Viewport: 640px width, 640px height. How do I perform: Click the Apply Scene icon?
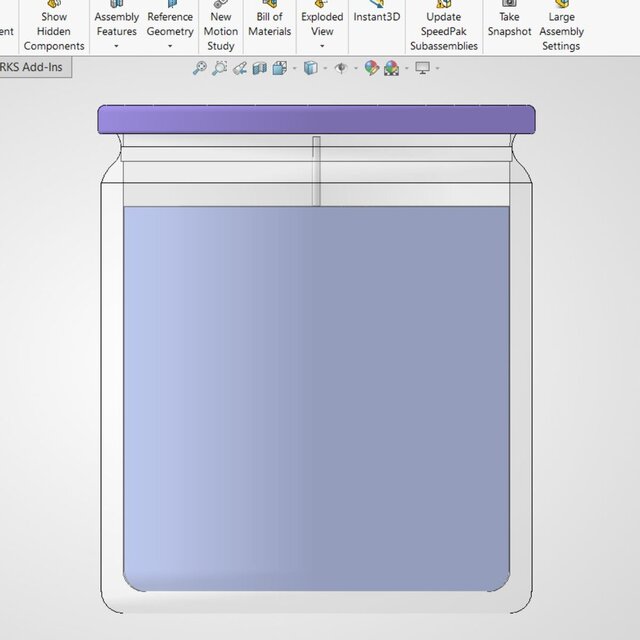[x=391, y=68]
